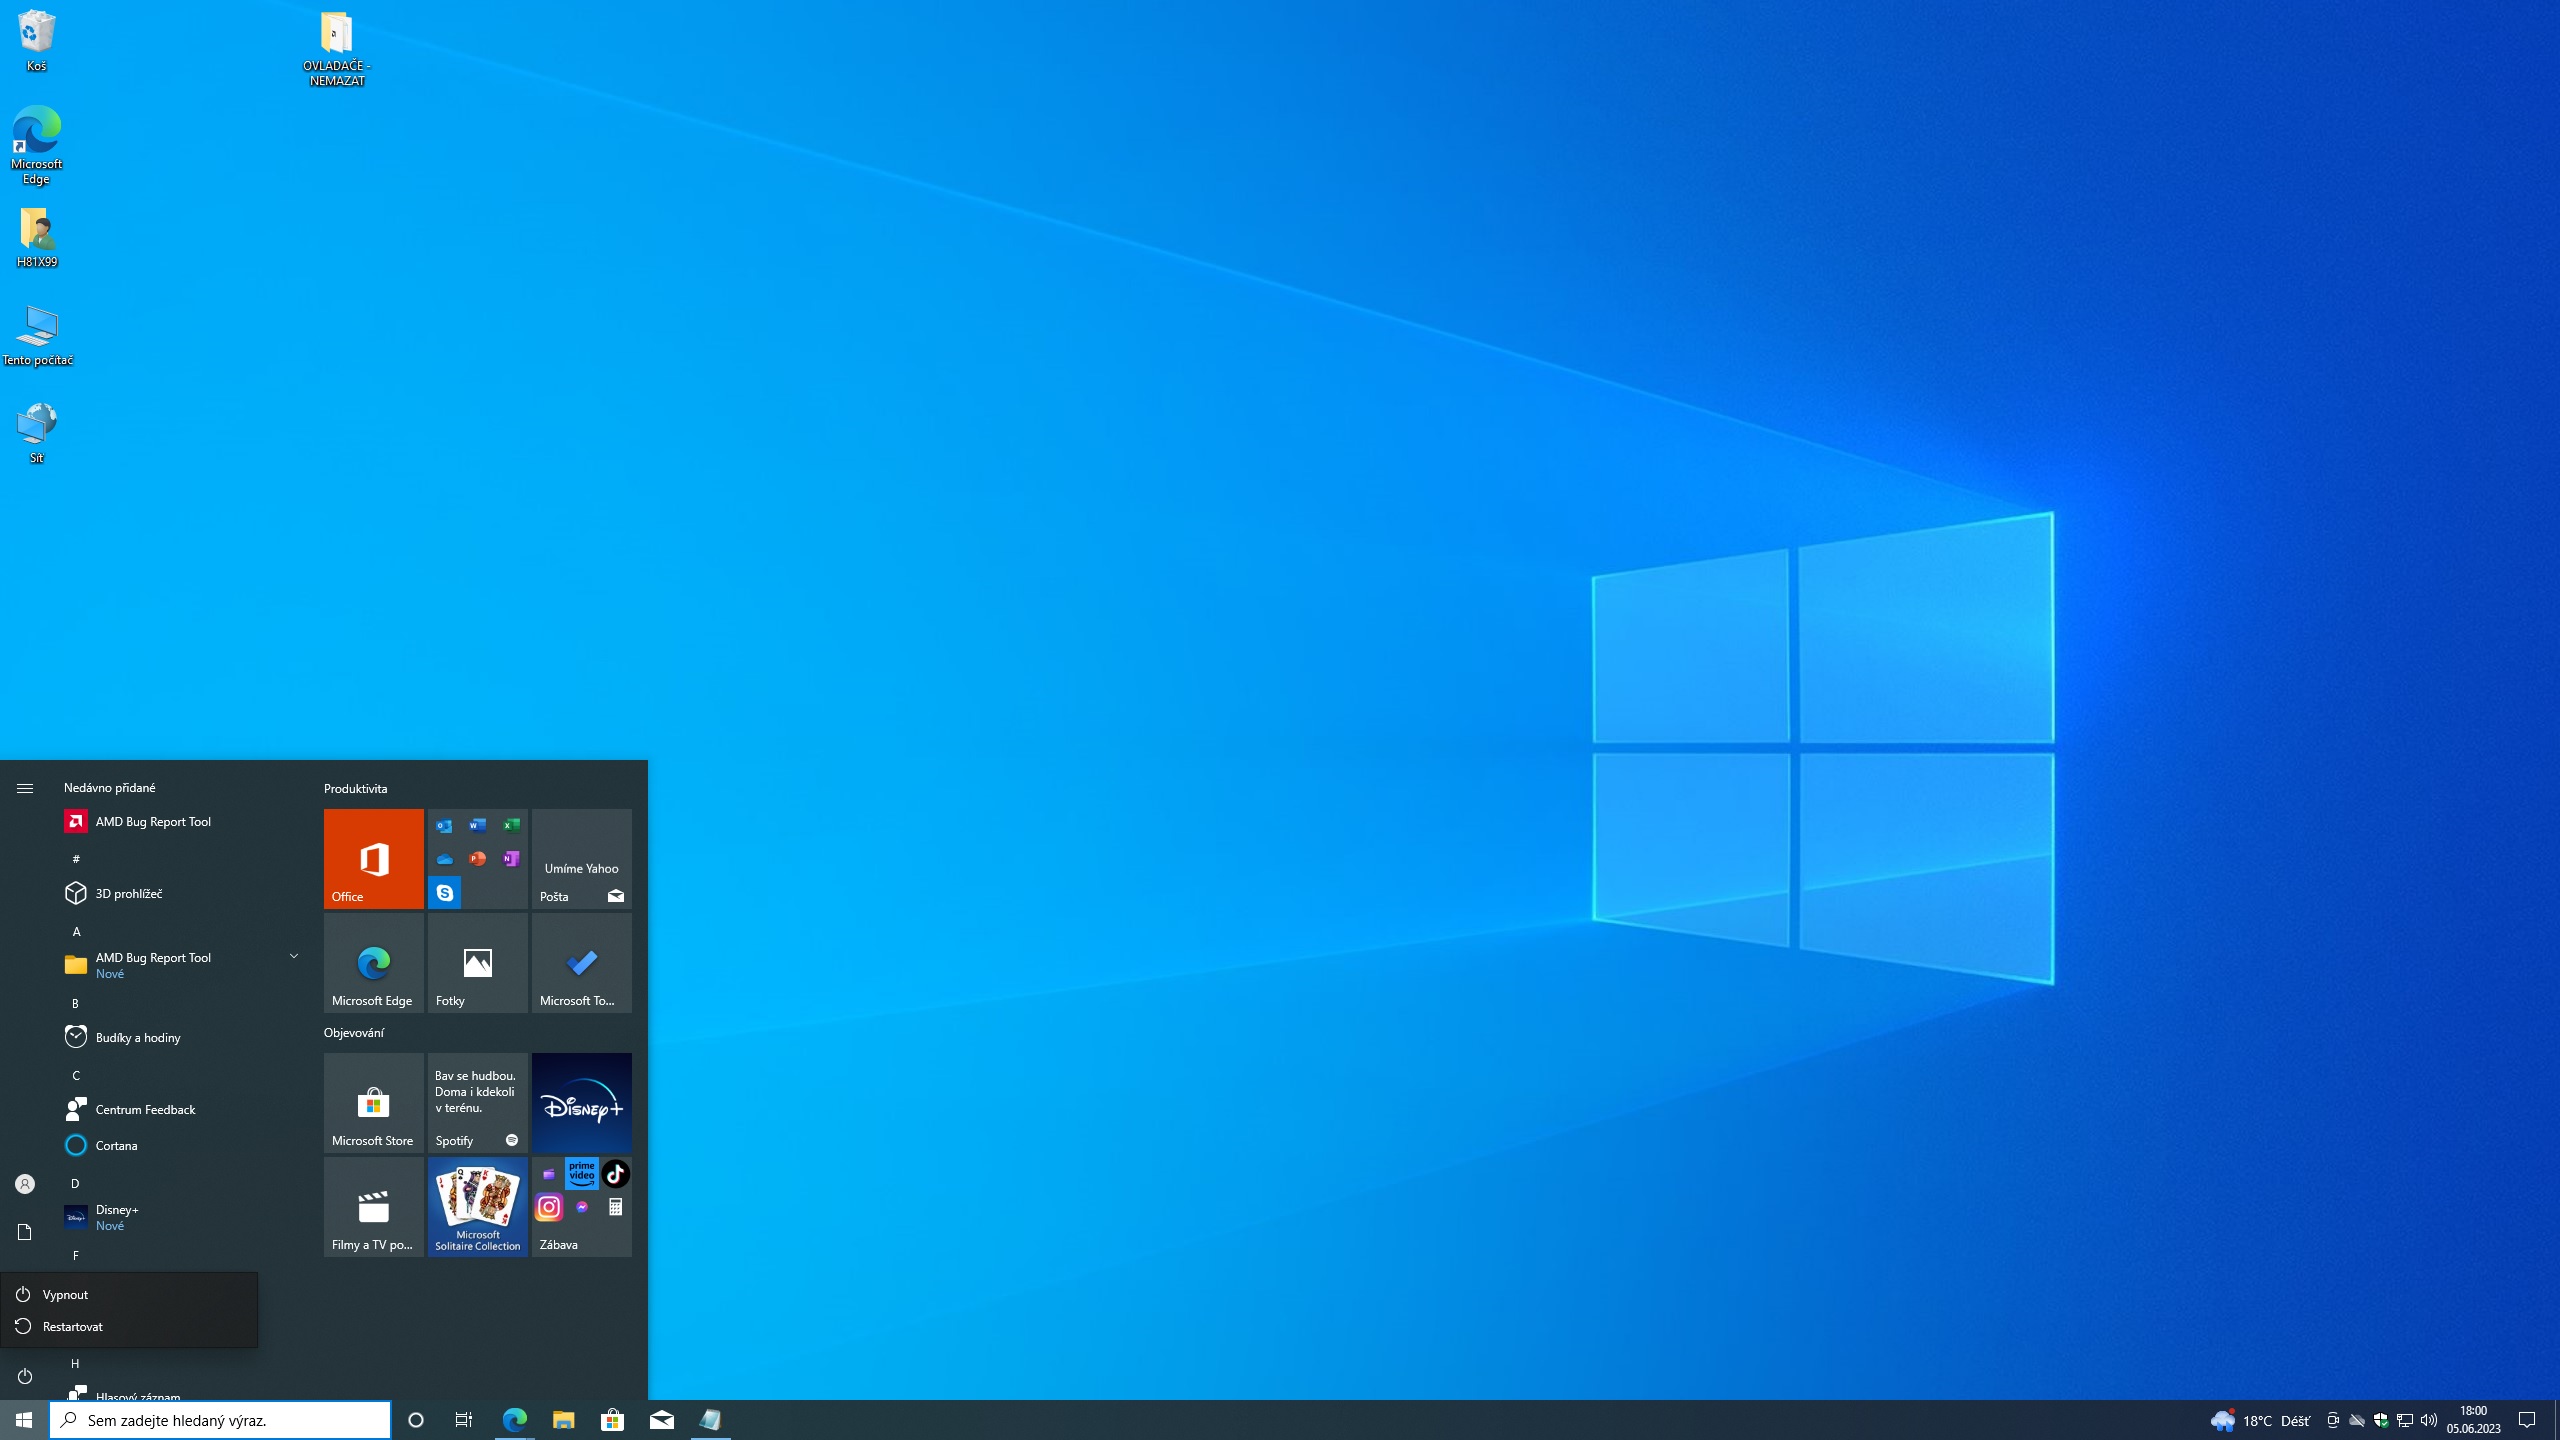
Task: Select Restartovat from the power menu
Action: point(72,1326)
